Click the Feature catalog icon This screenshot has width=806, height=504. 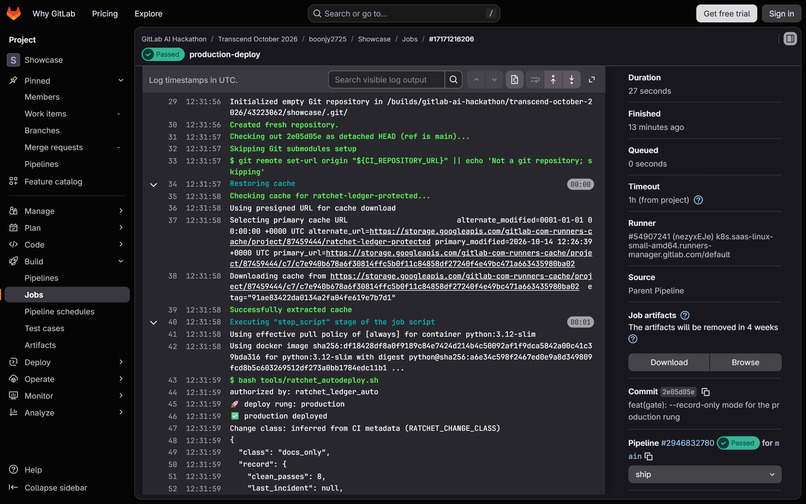tap(13, 181)
